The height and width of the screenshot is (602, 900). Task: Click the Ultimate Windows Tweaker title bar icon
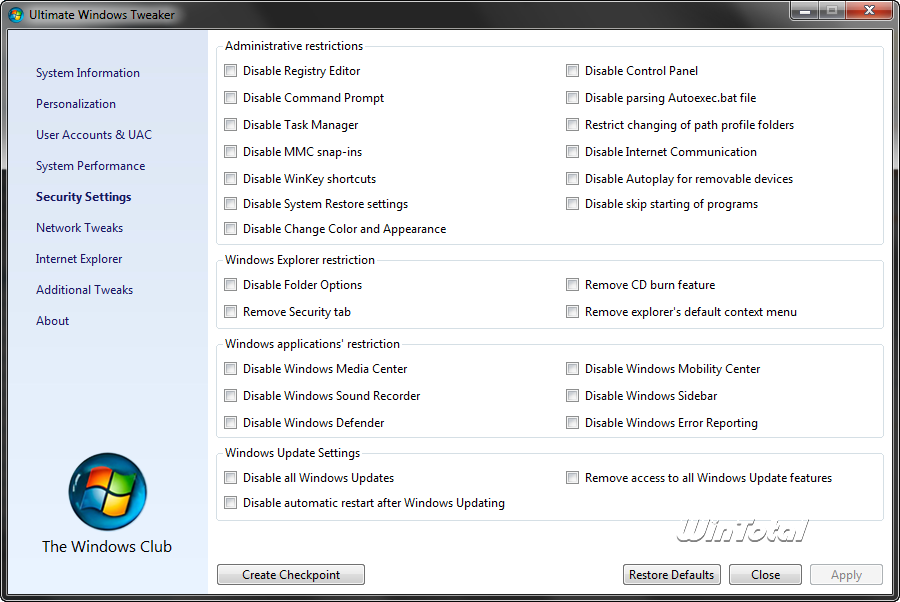[x=16, y=14]
